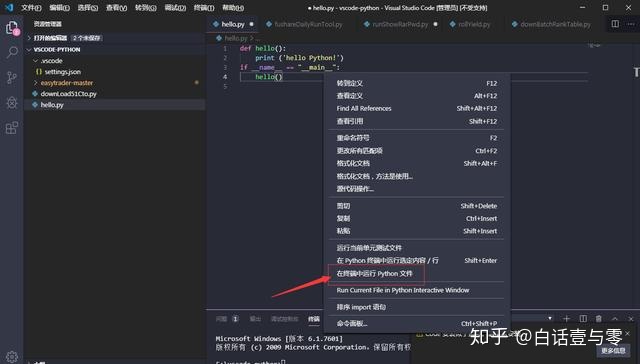Open the 文件(F) menu
This screenshot has height=364, width=640.
pyautogui.click(x=31, y=8)
